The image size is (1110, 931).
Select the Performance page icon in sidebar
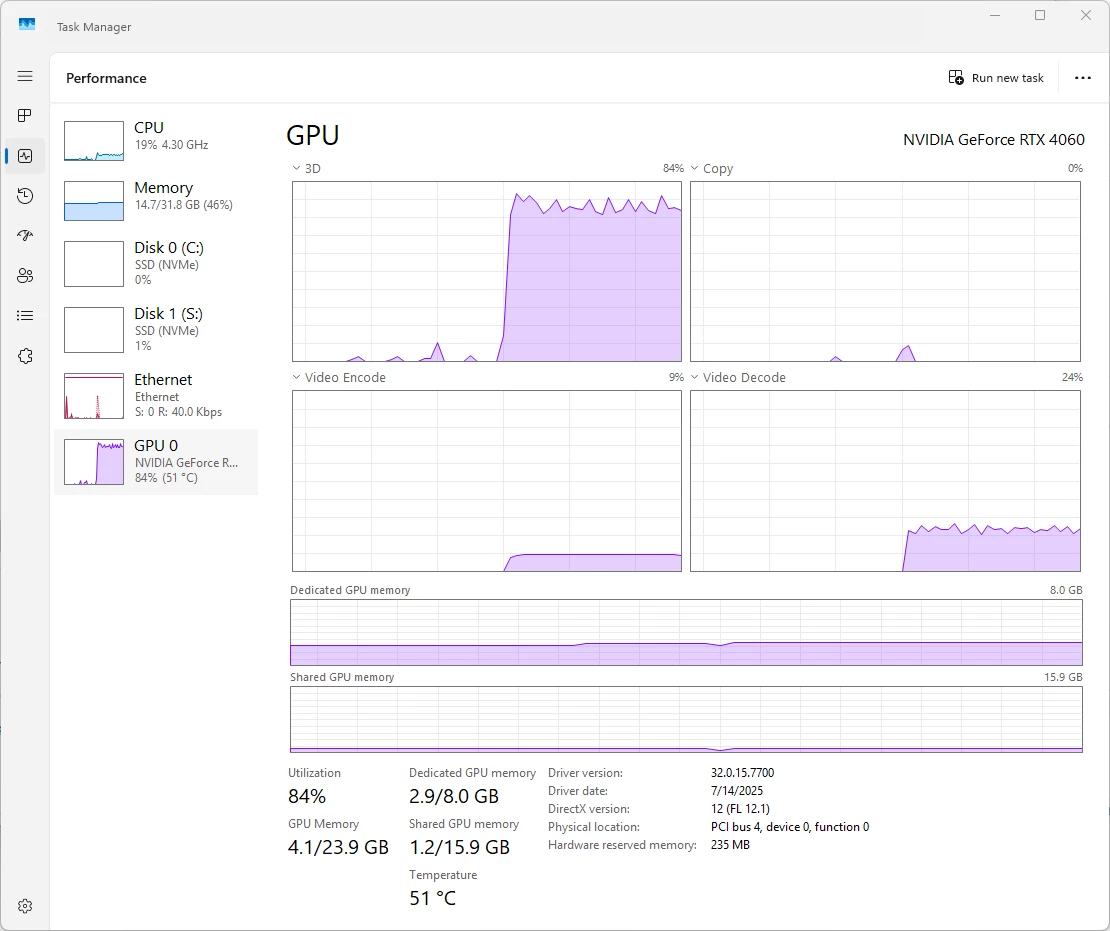[25, 156]
